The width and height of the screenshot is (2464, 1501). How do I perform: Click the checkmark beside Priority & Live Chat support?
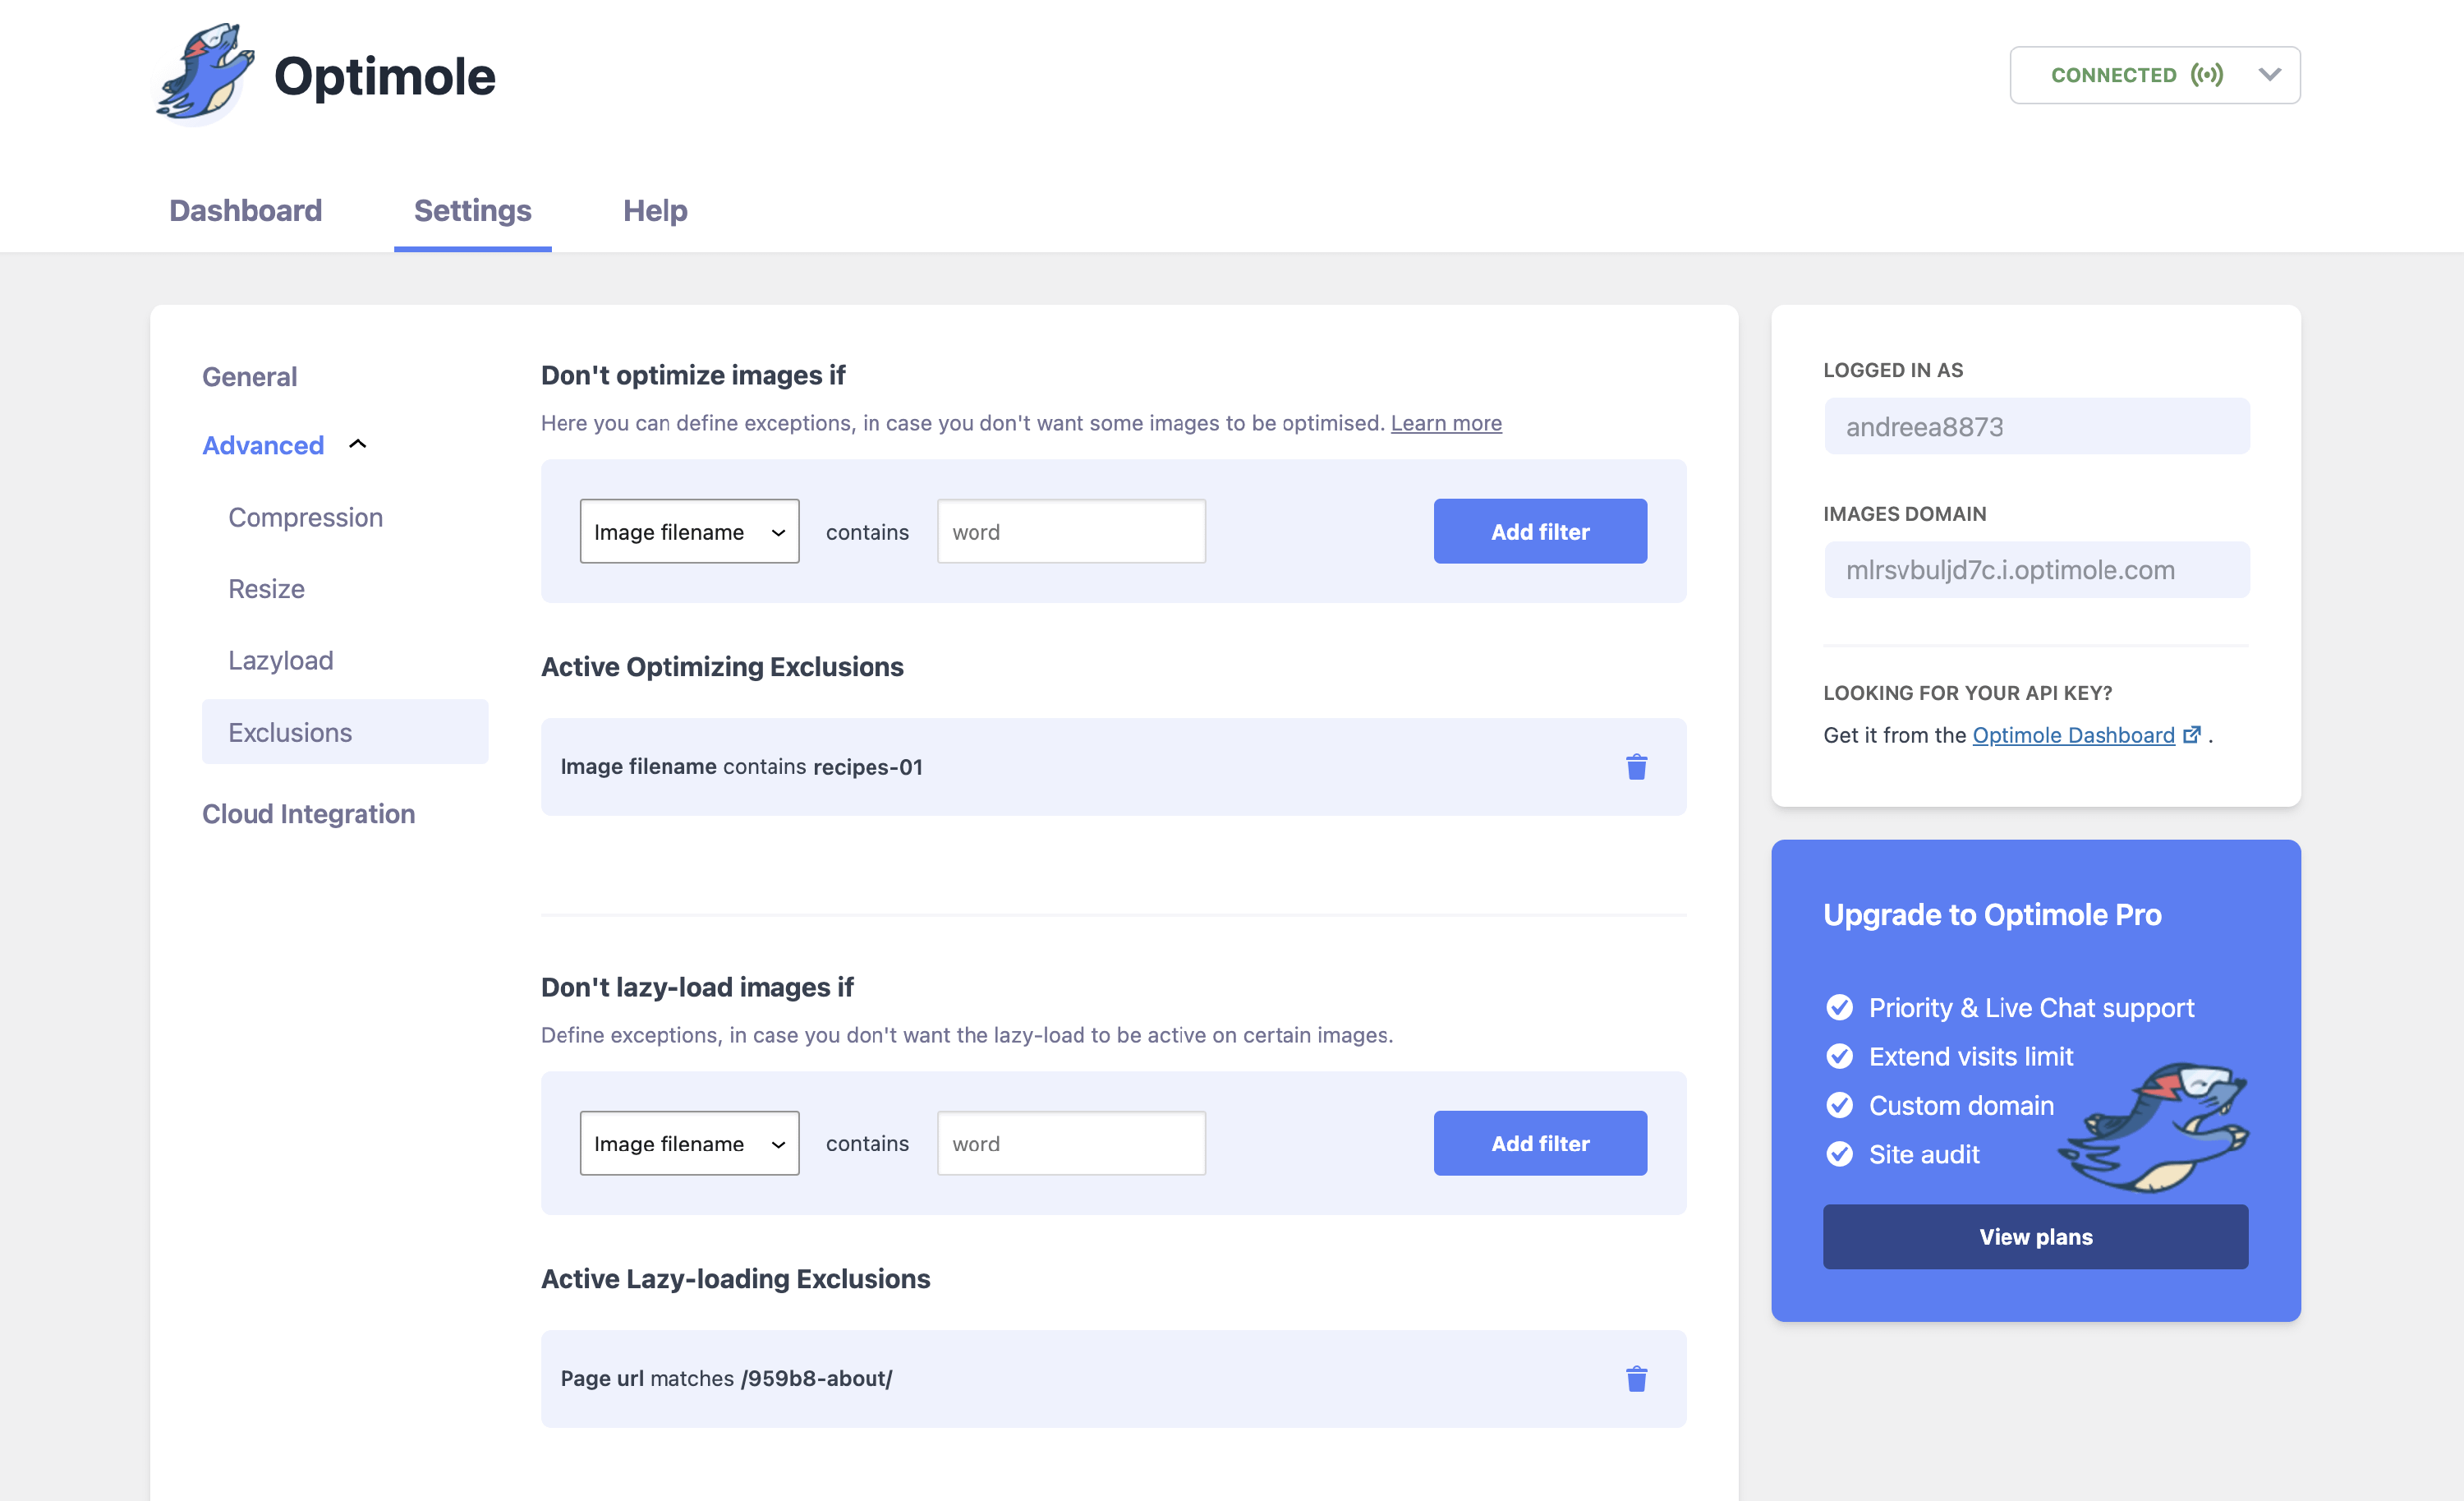[x=1839, y=1007]
